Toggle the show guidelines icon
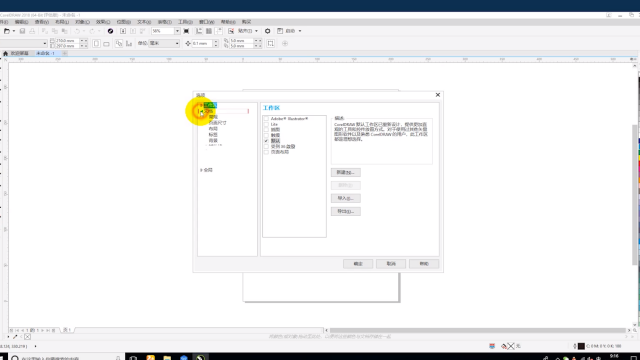Screen dimensions: 640x360 pos(219,31)
